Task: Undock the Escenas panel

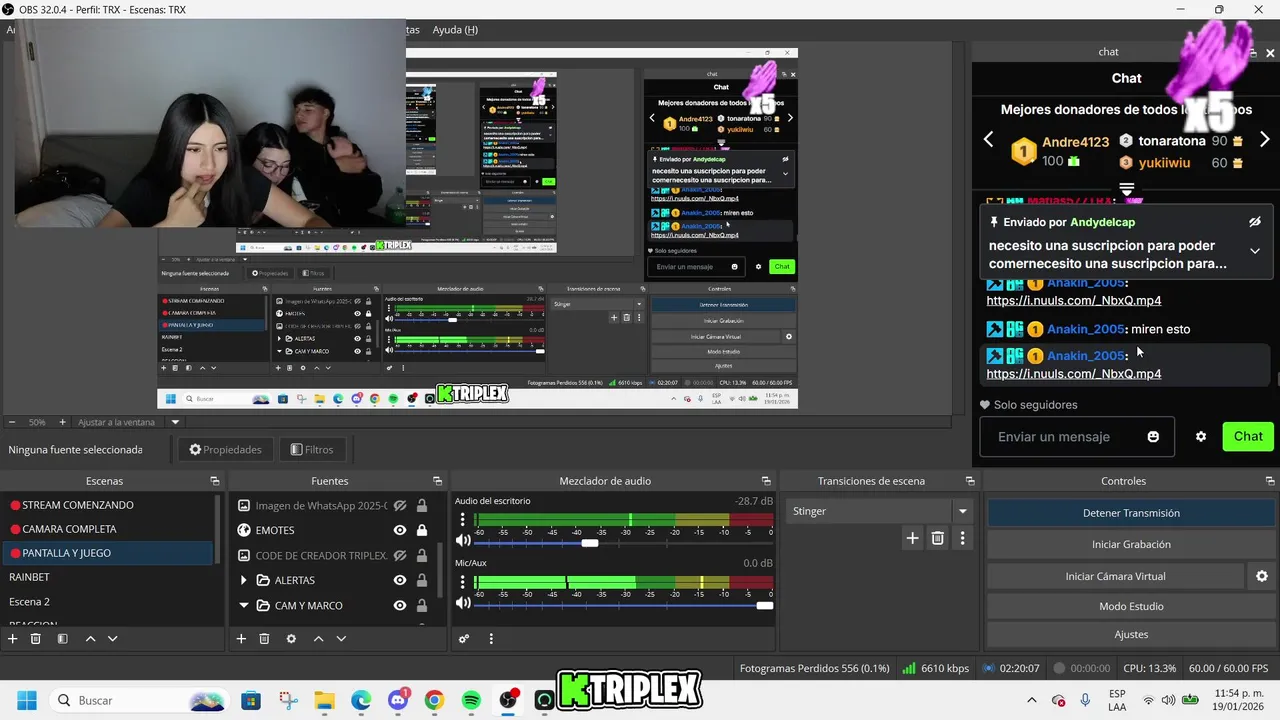Action: (x=214, y=481)
